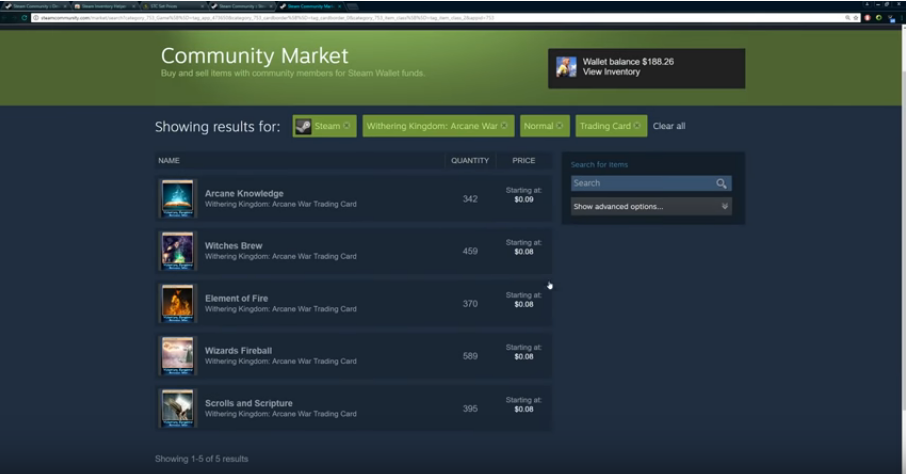Screen dimensions: 906x474
Task: Open the Wizards Fireball listing name
Action: click(x=238, y=351)
